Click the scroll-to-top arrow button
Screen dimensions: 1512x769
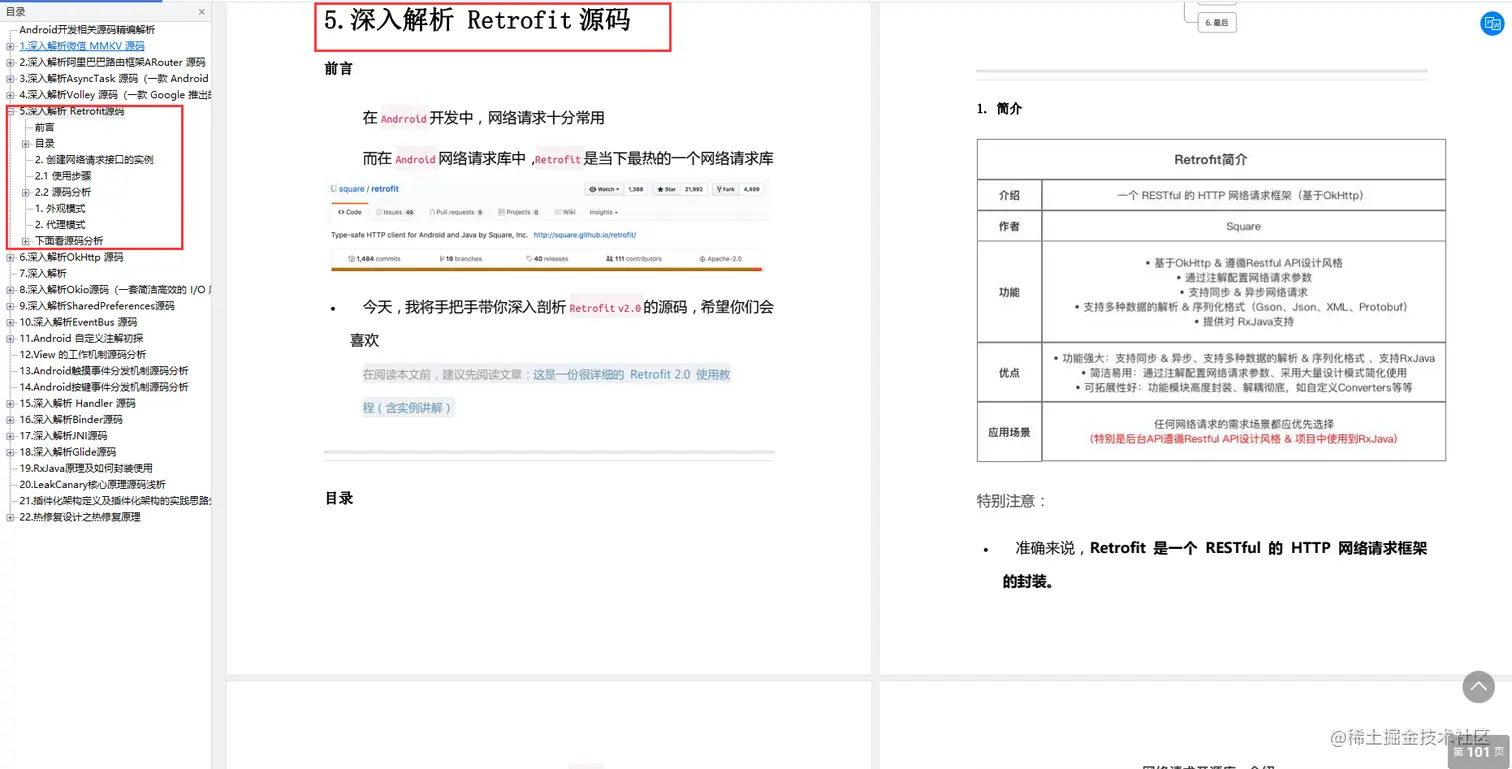(1478, 687)
